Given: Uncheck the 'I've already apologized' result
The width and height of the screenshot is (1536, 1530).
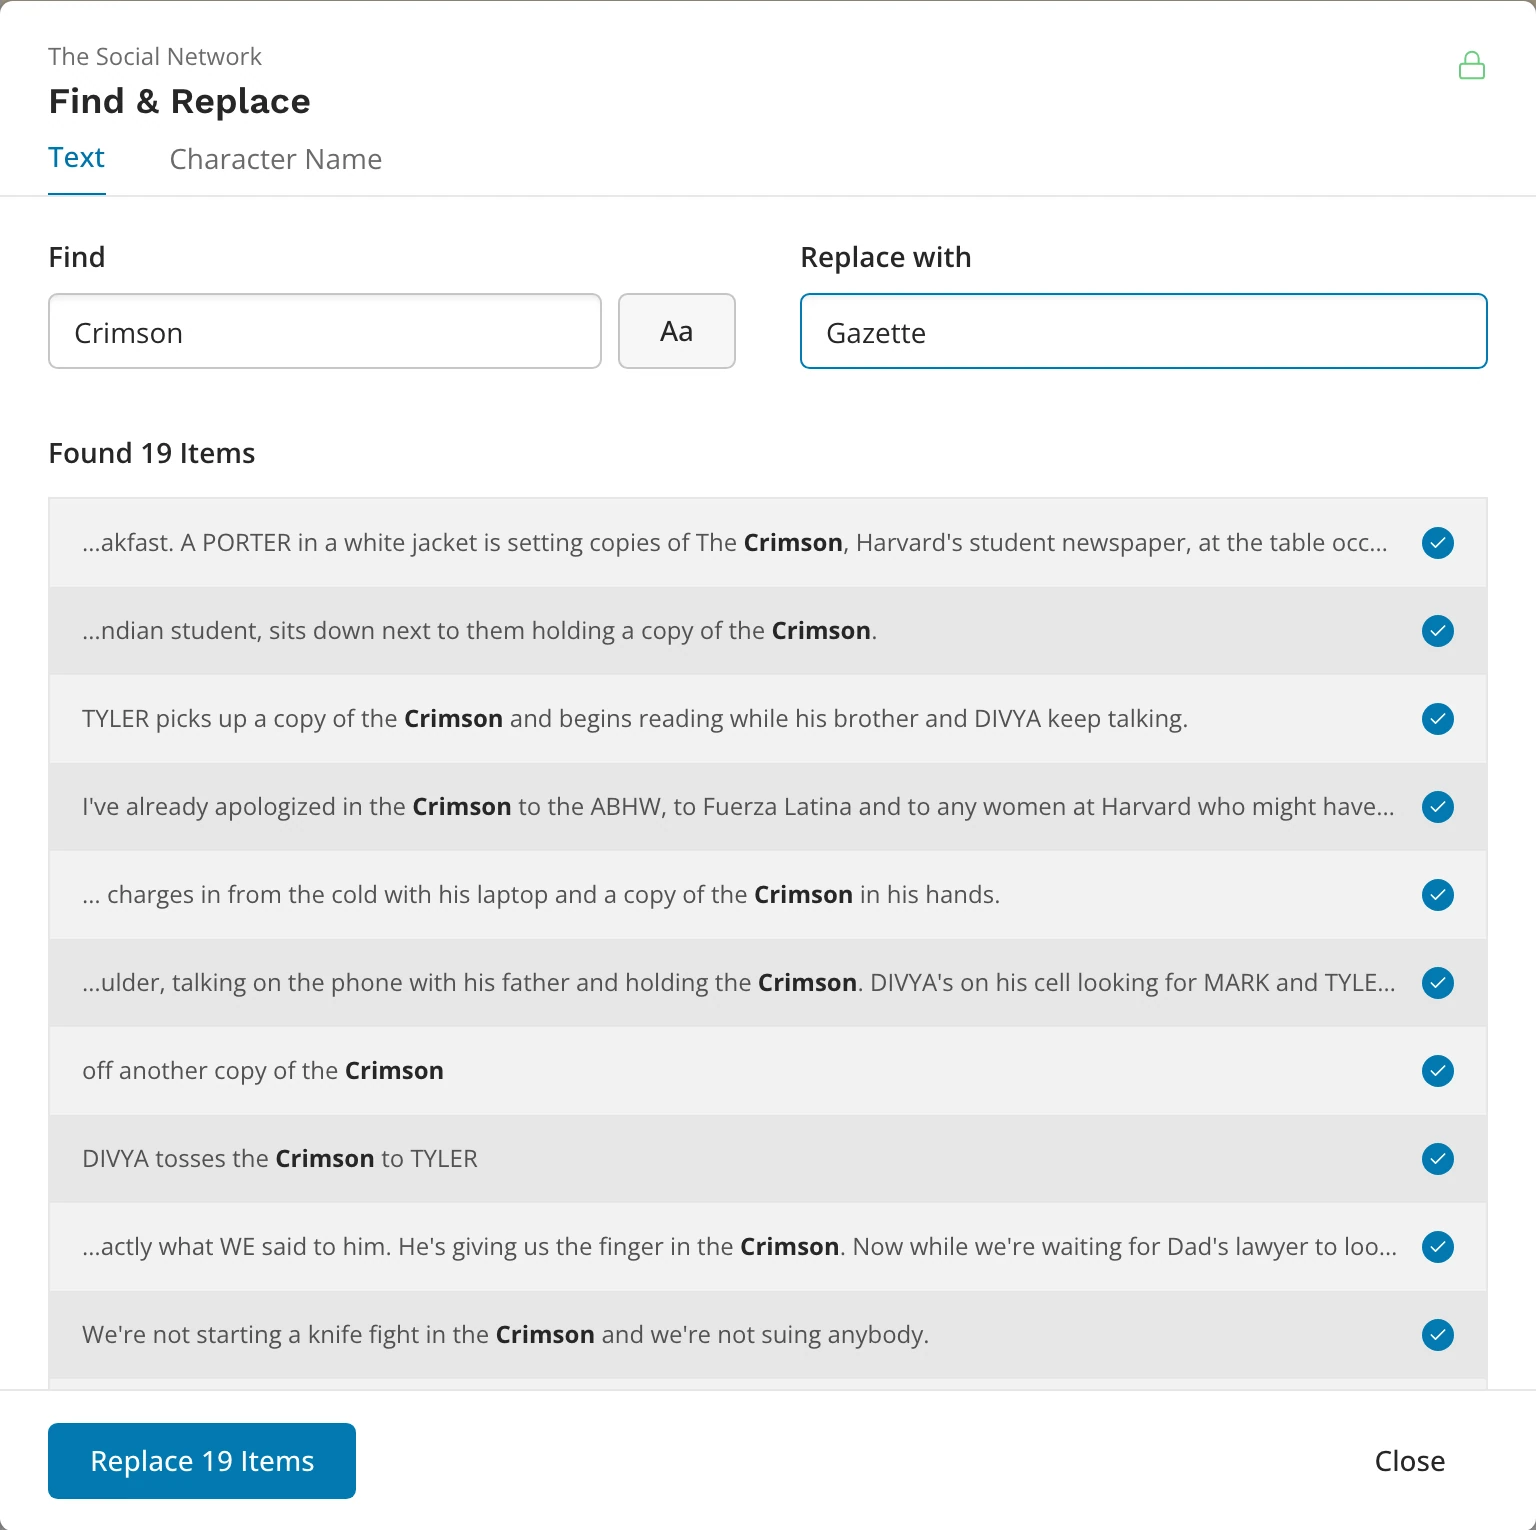Looking at the screenshot, I should point(1438,807).
